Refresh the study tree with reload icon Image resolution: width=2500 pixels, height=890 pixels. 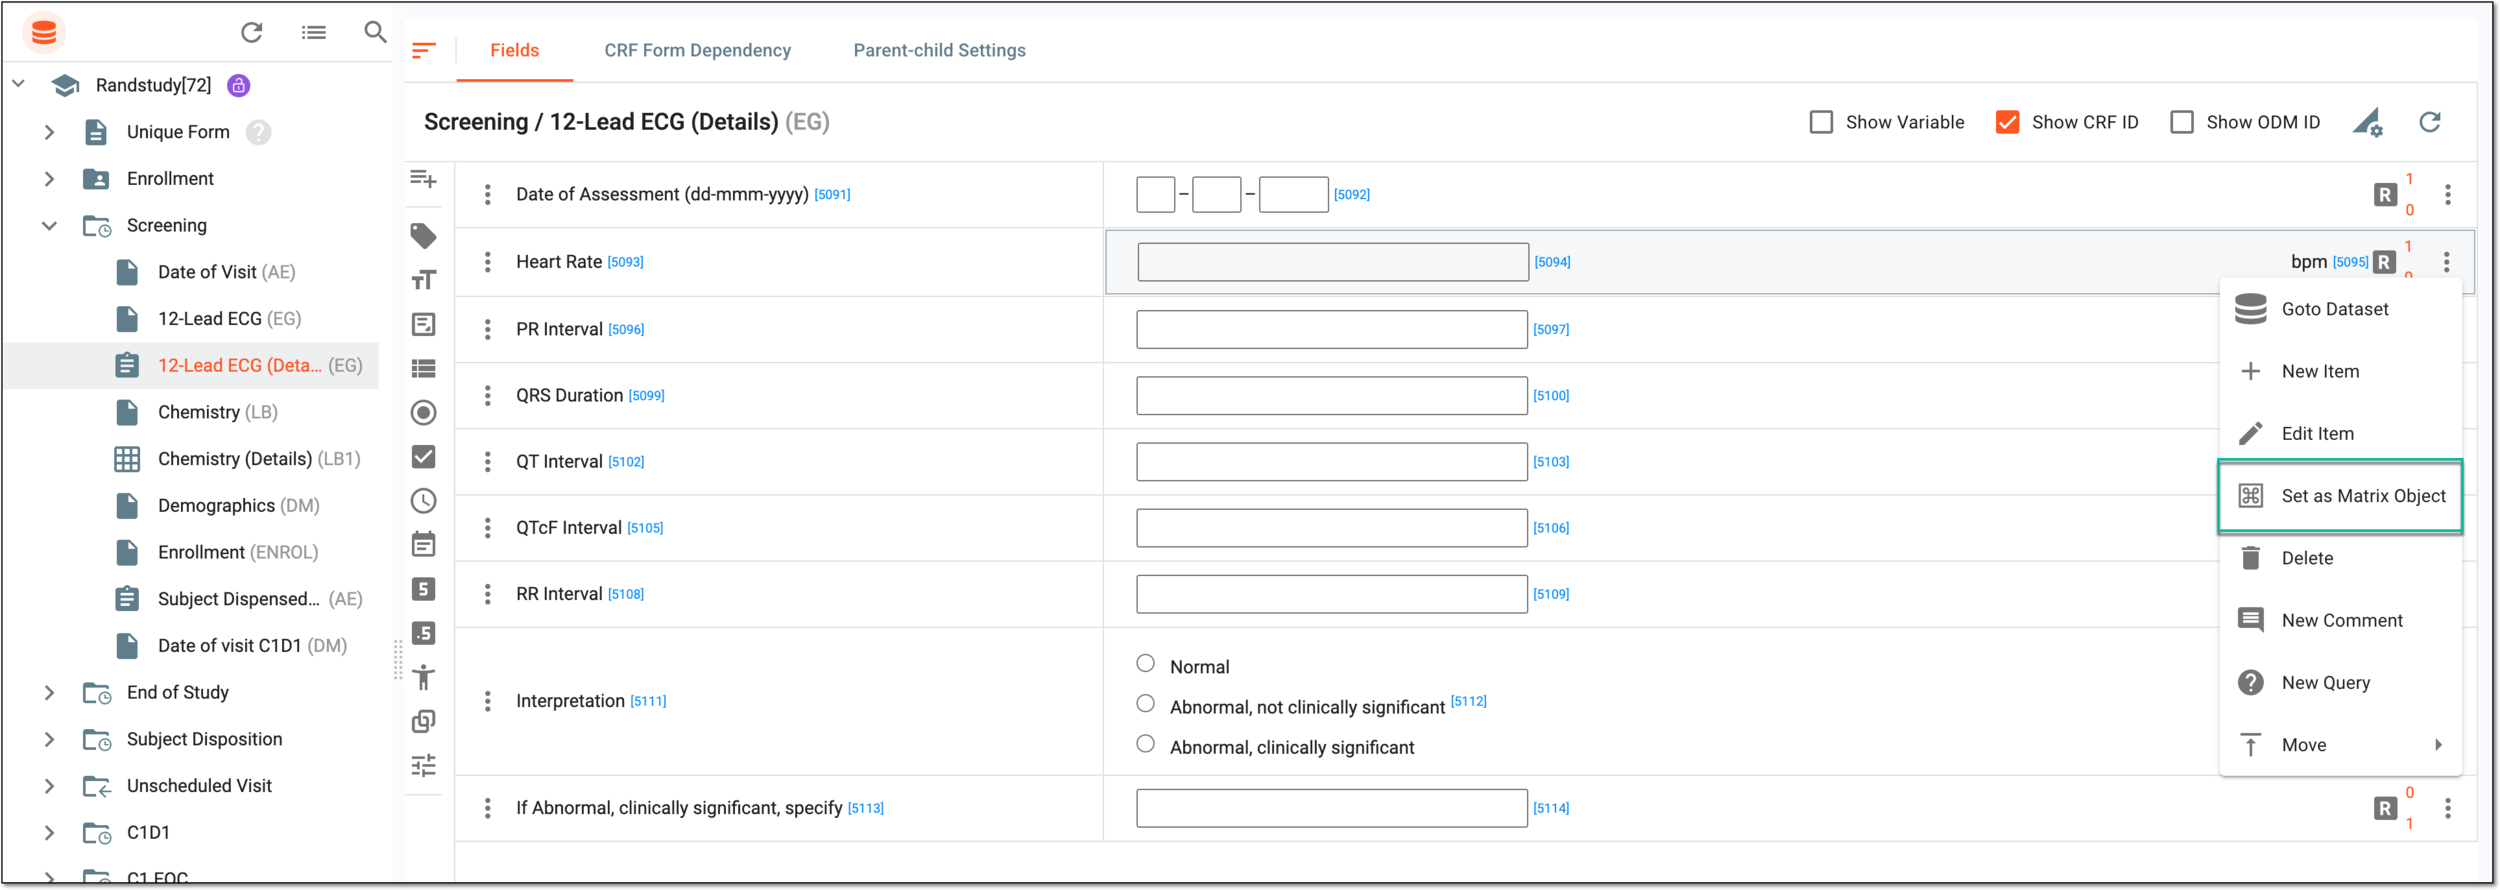[251, 33]
